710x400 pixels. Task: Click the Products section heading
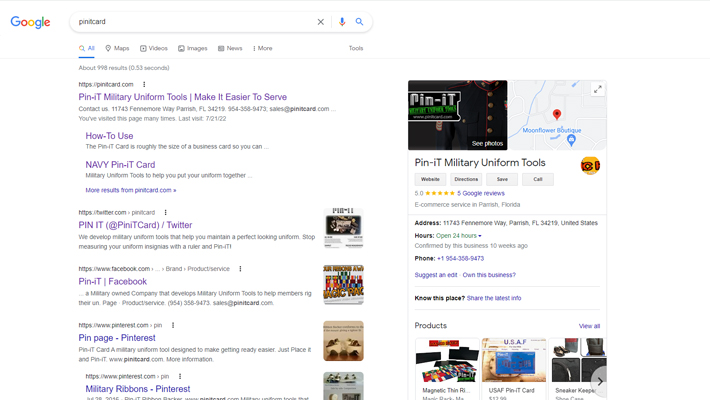tap(431, 326)
